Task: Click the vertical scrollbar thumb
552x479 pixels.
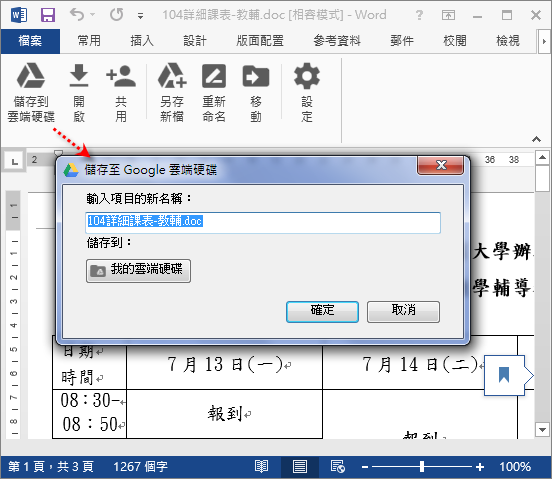Action: (542, 178)
